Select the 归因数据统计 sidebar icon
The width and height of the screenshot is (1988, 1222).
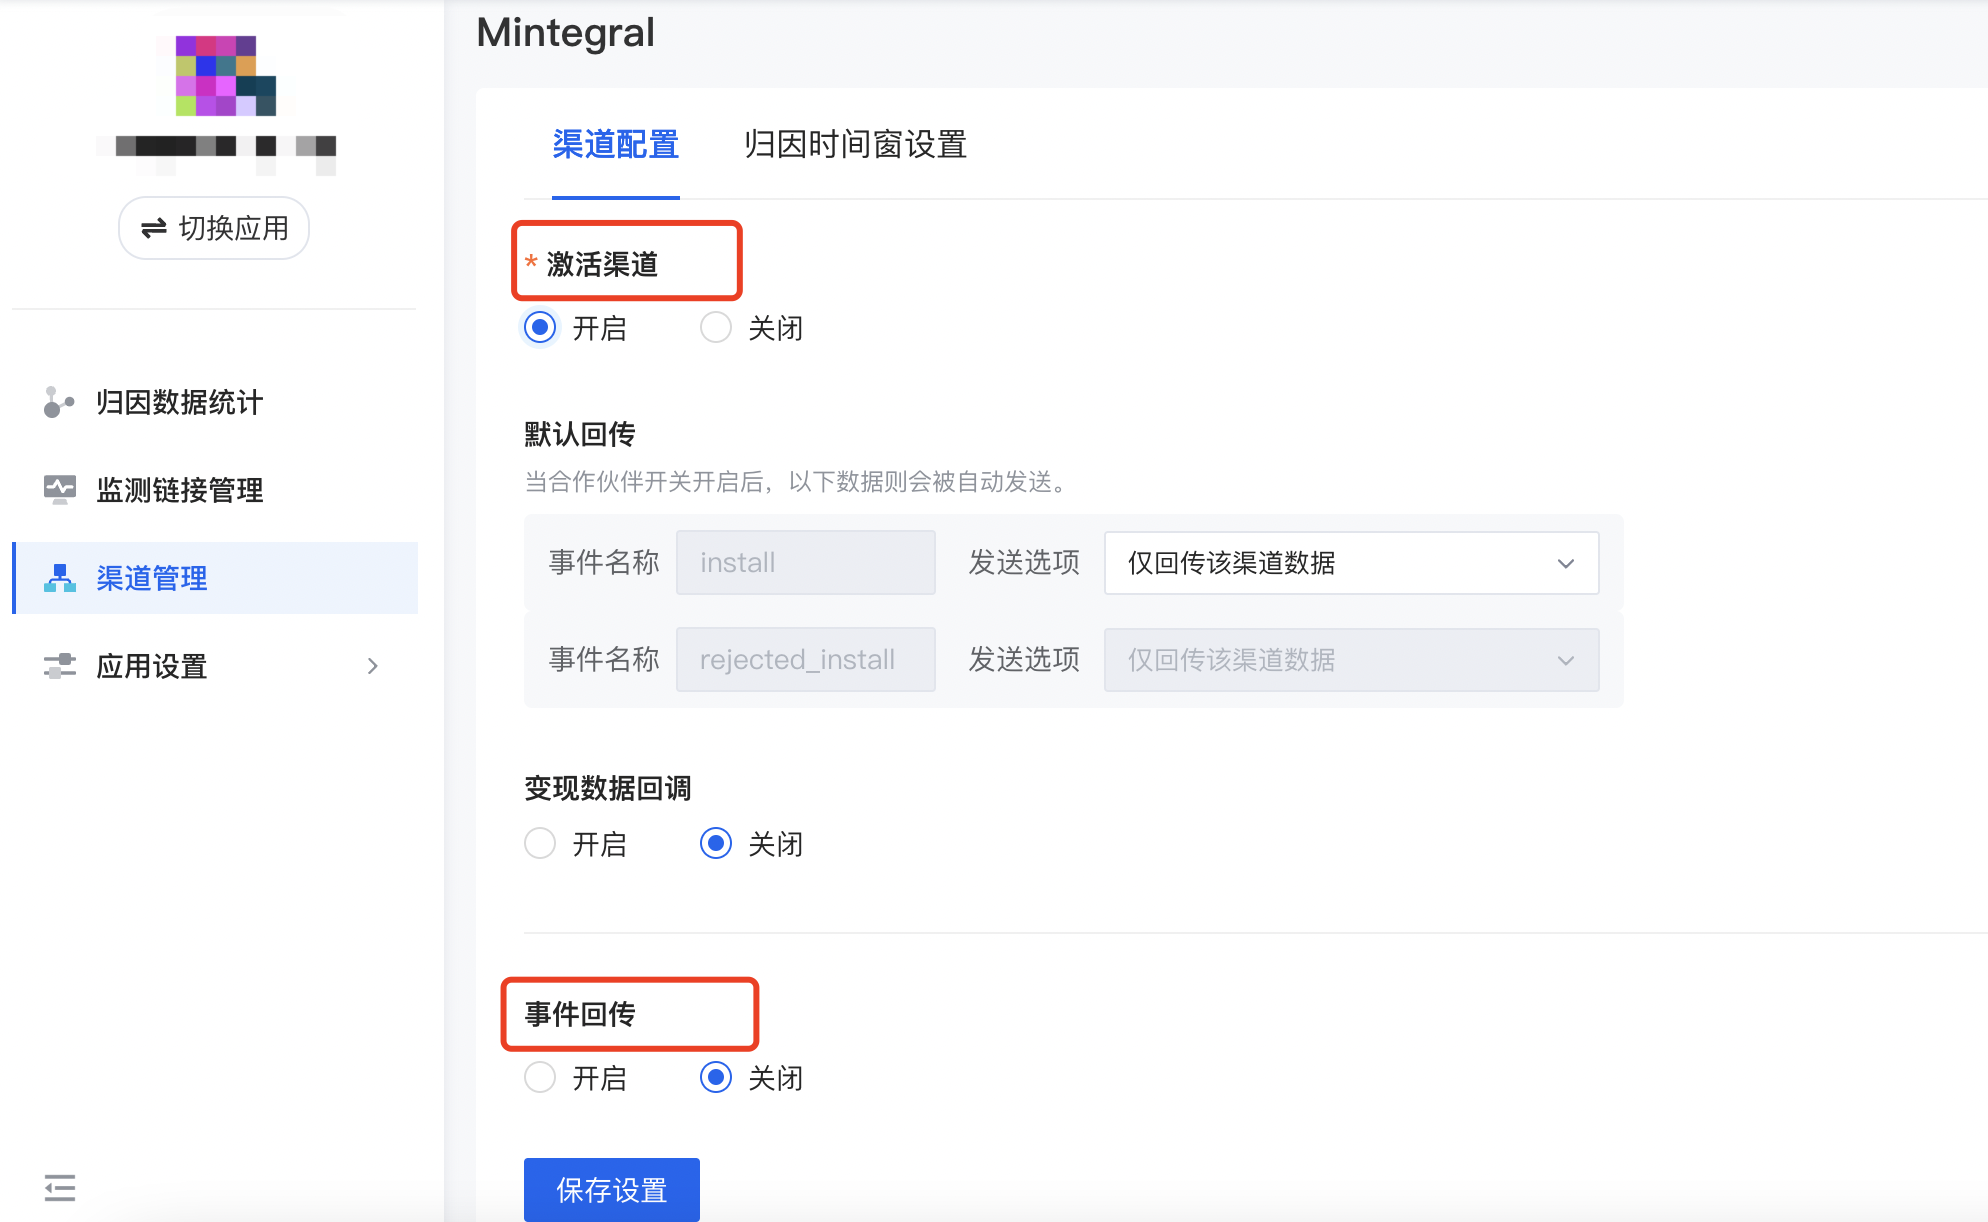(59, 403)
